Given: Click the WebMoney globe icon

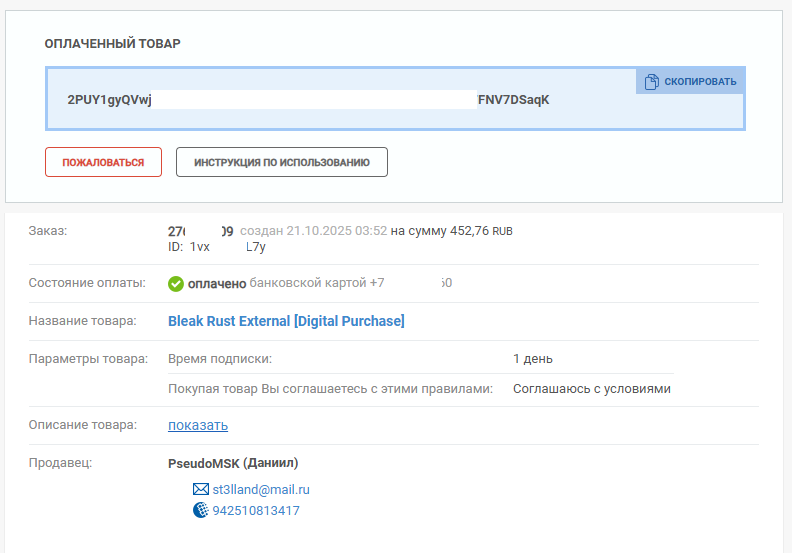Looking at the screenshot, I should pyautogui.click(x=201, y=510).
